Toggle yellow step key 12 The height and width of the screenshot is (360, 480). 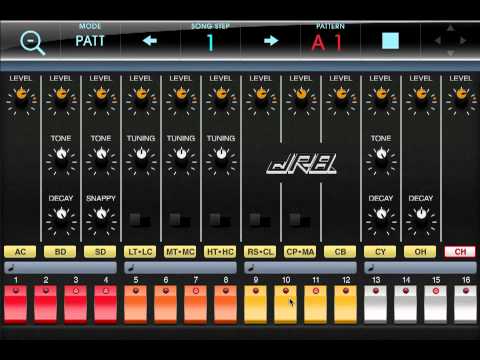pos(345,304)
